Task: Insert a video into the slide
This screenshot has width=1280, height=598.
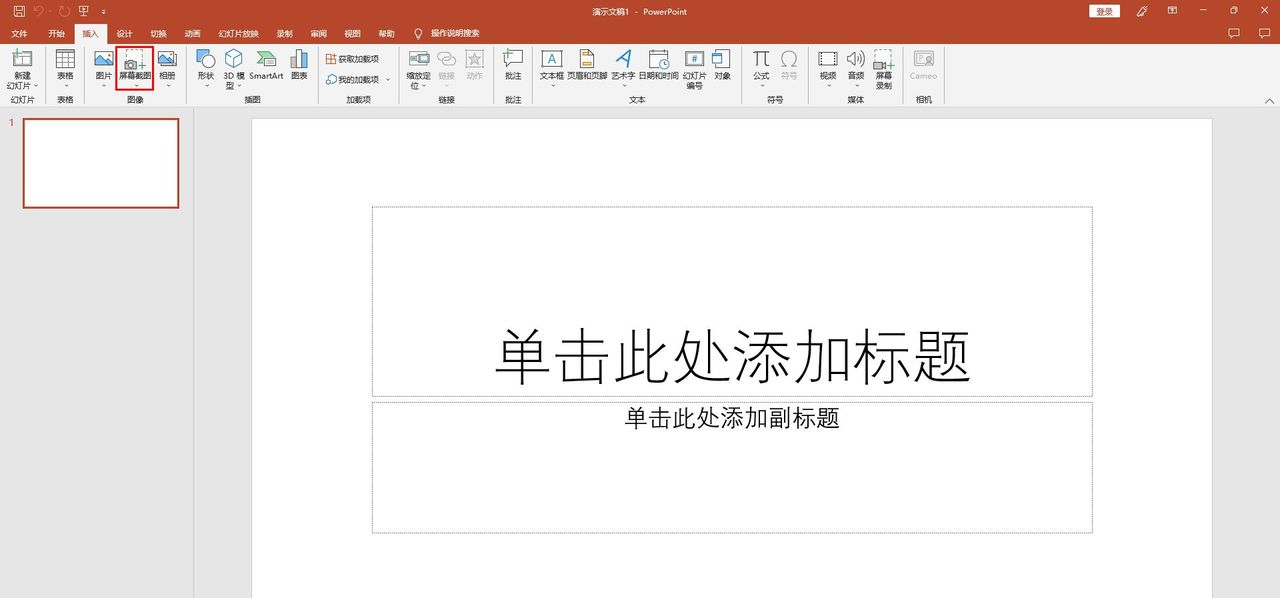Action: pos(826,70)
